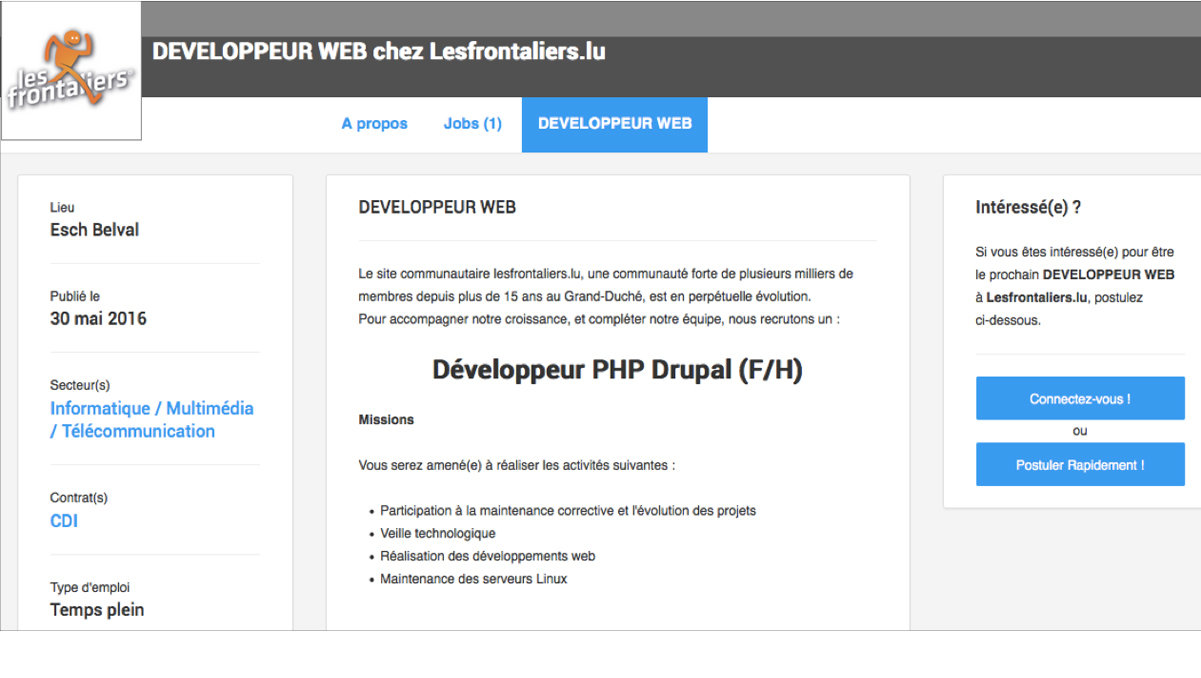Click the Type d'emploi label
1201x678 pixels.
[x=90, y=588]
